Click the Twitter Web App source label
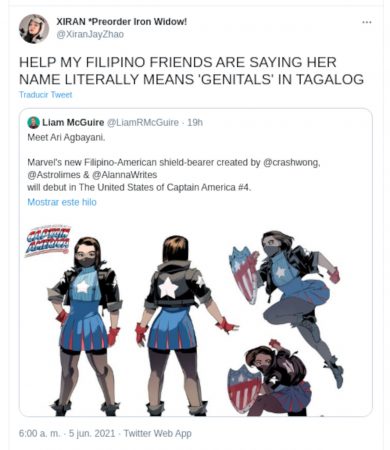The width and height of the screenshot is (390, 450). [x=158, y=433]
